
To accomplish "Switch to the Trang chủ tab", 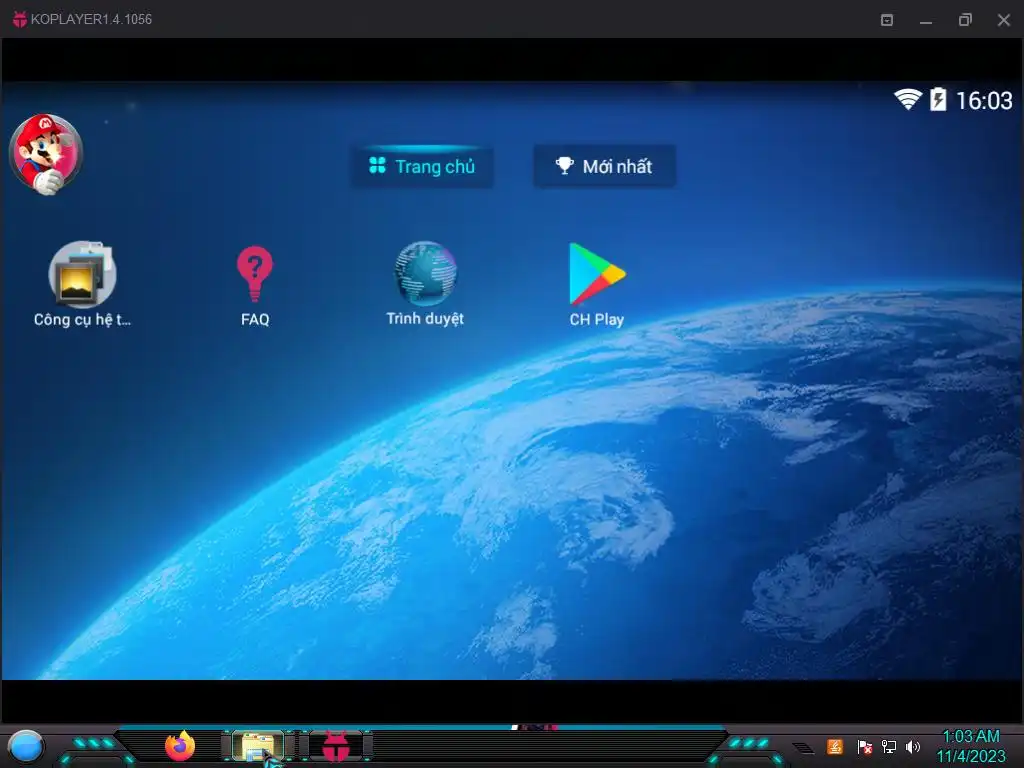I will point(422,167).
